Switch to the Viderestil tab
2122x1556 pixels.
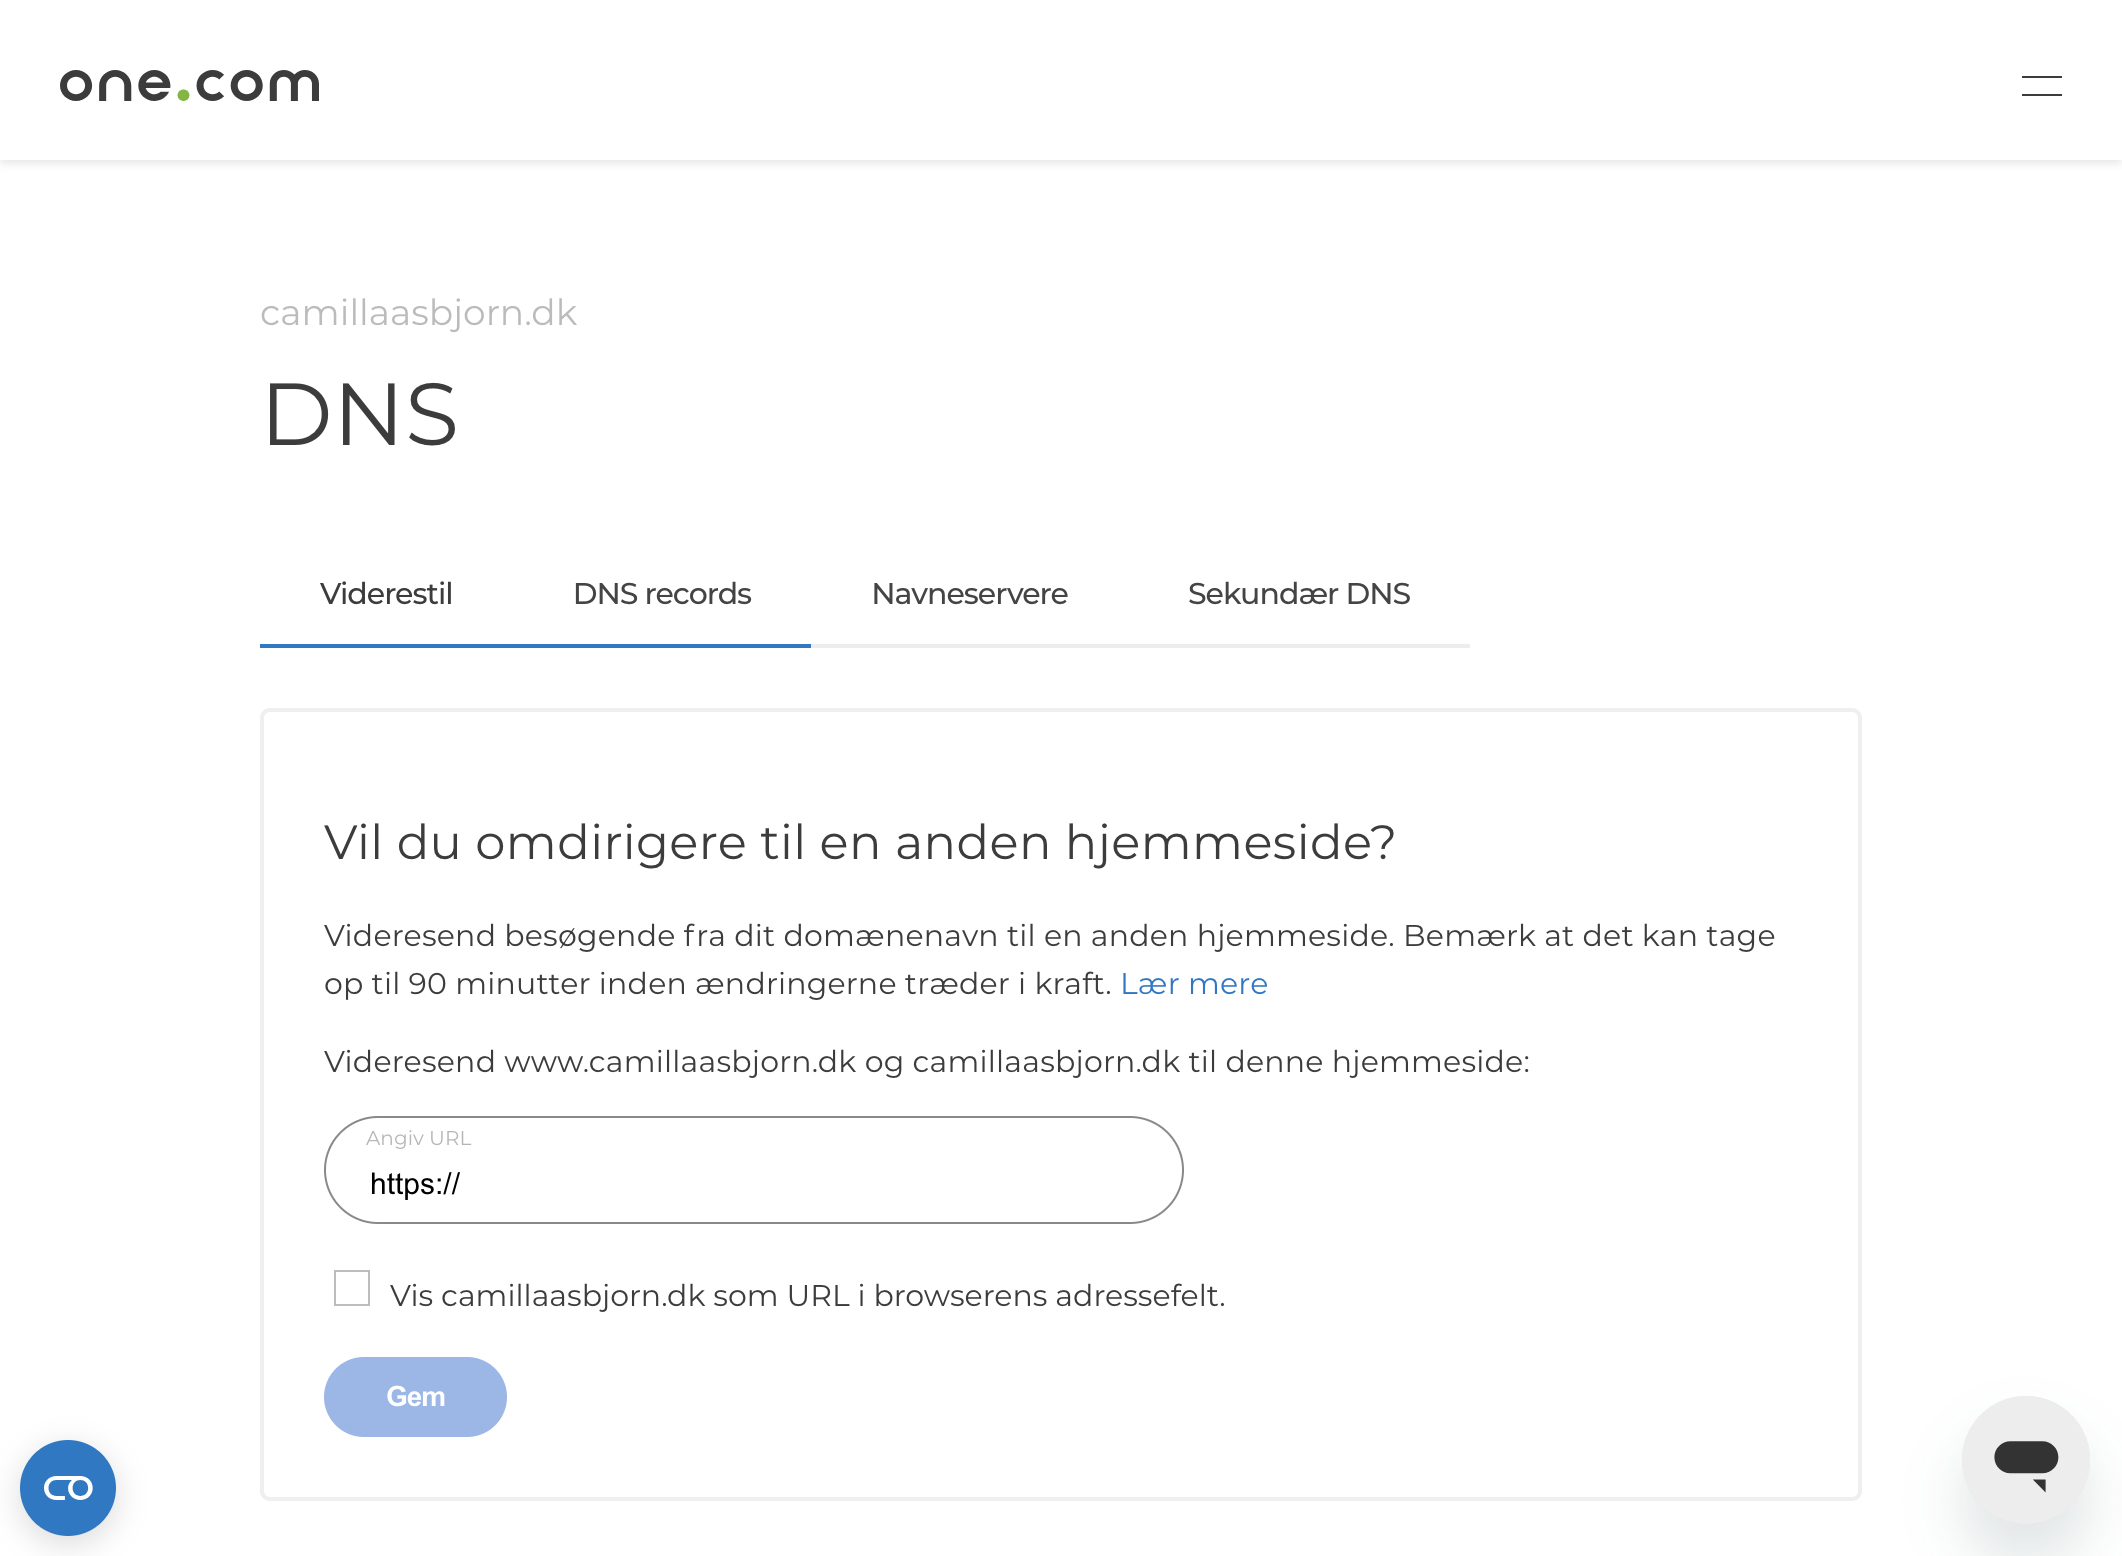[386, 594]
